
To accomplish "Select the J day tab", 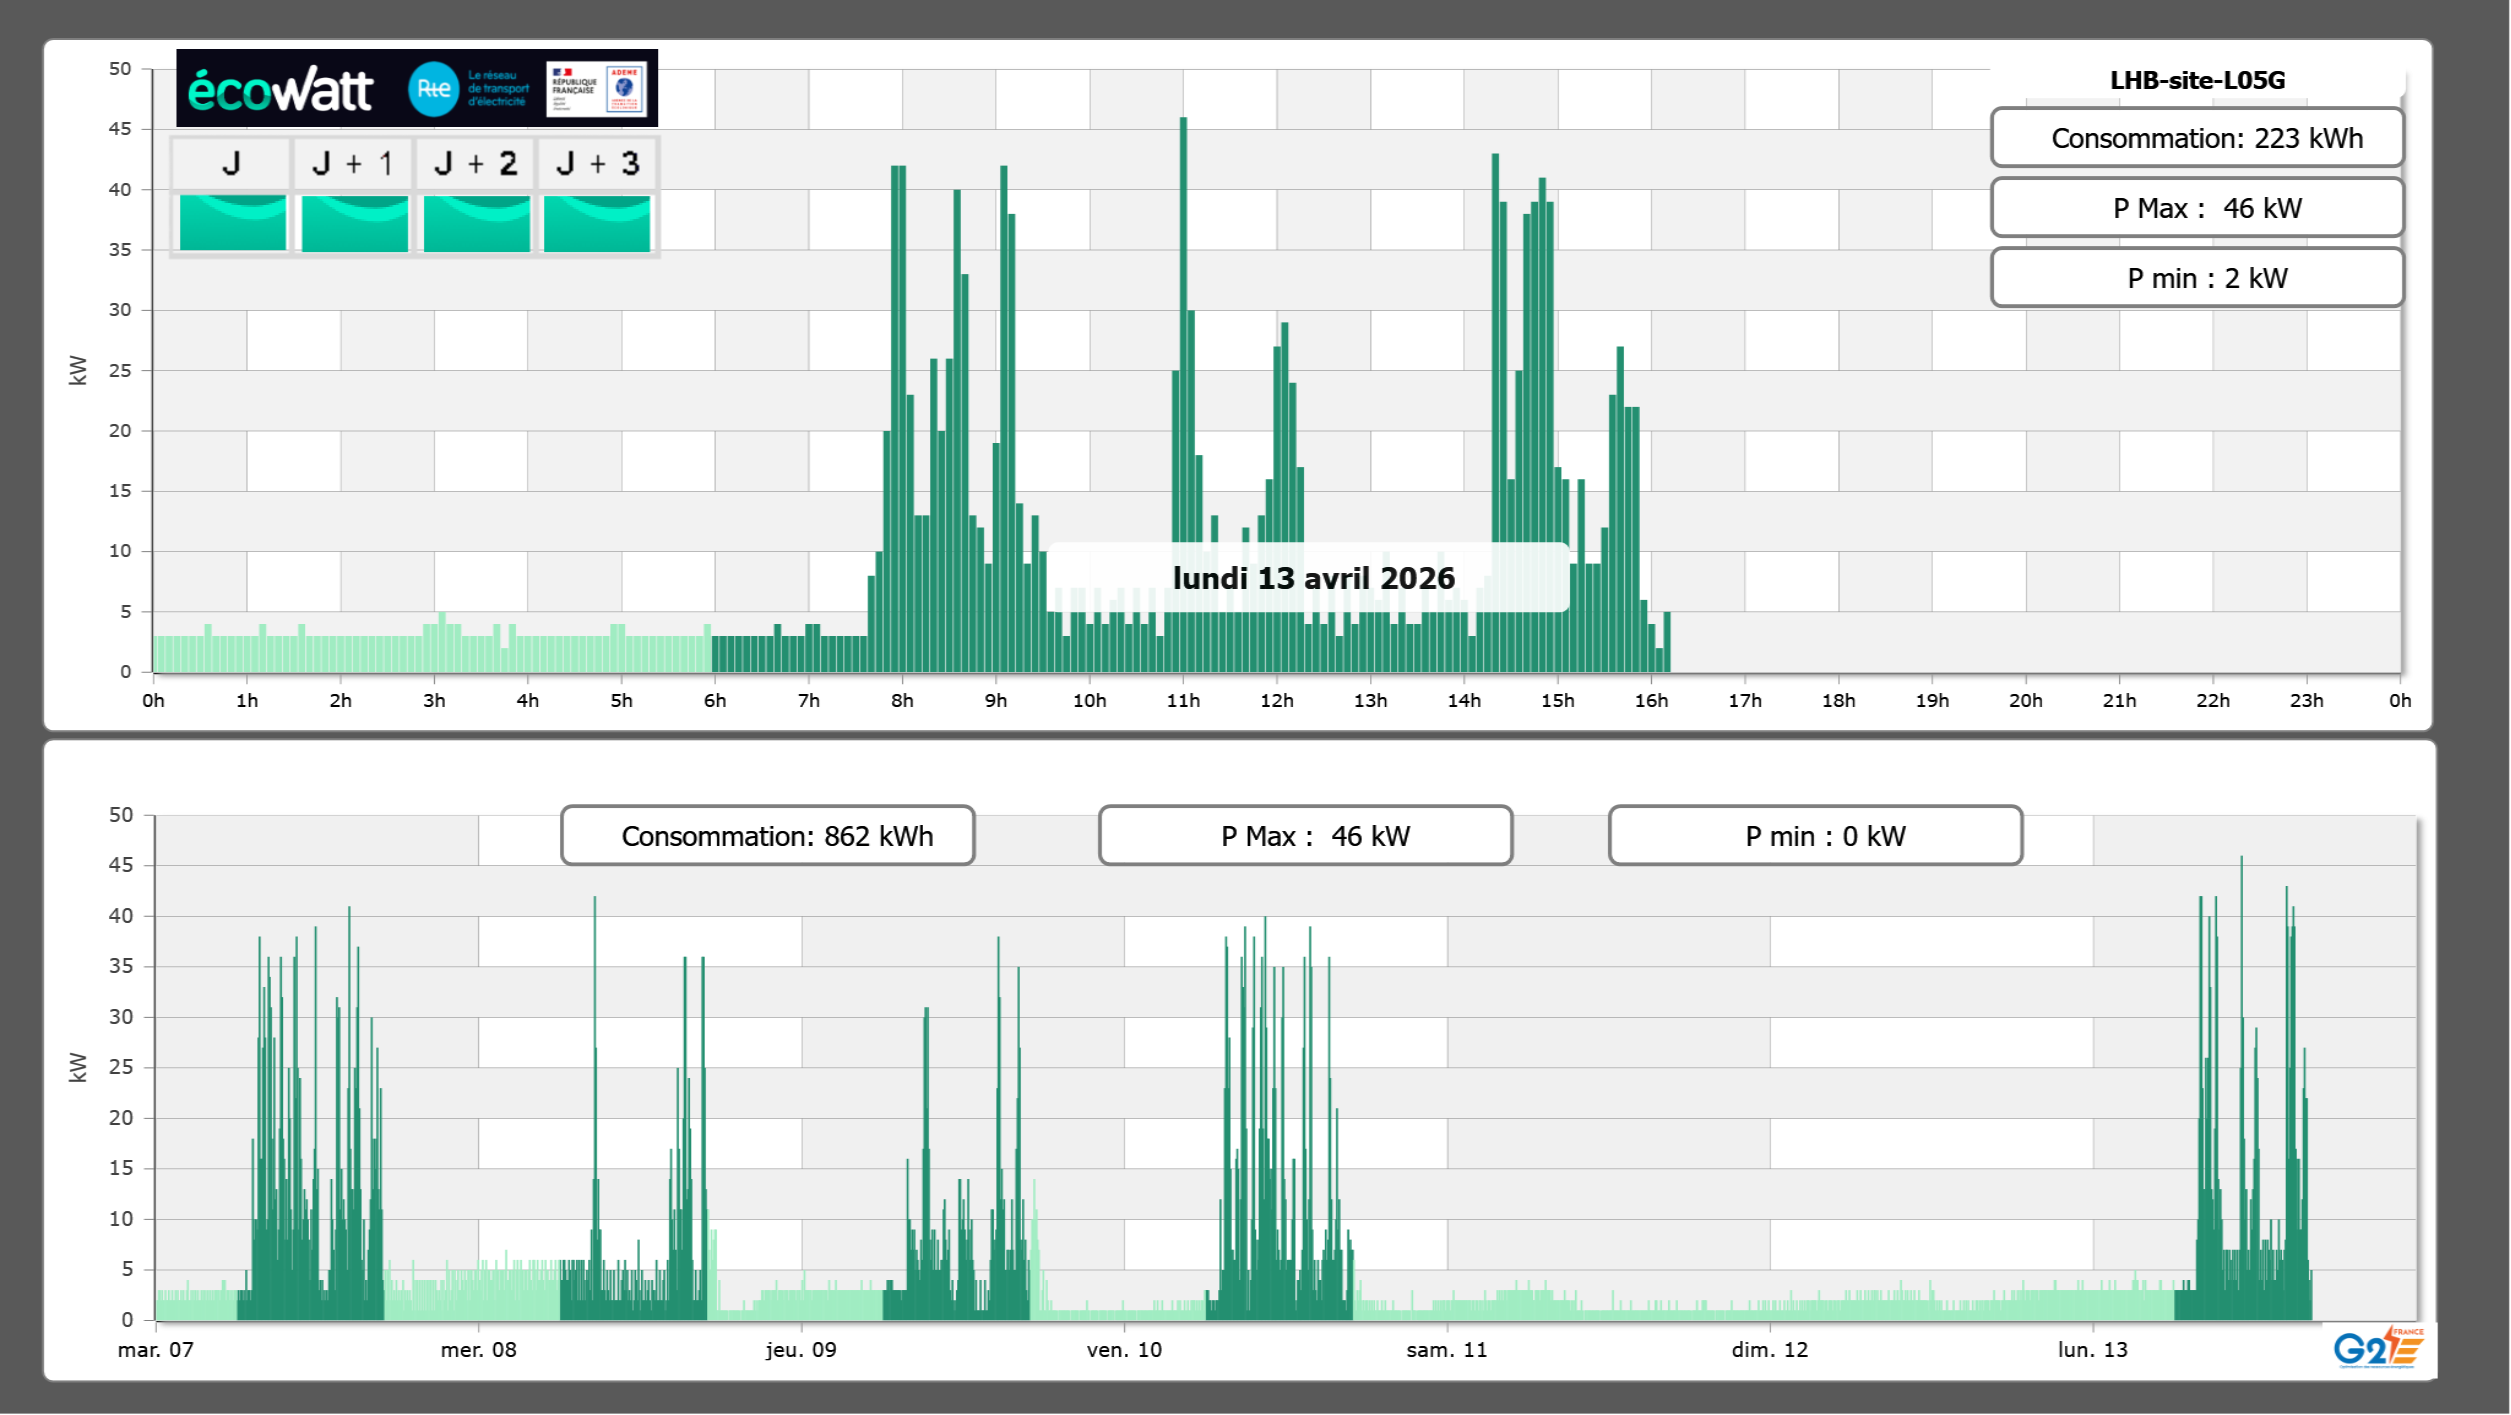I will 231,163.
